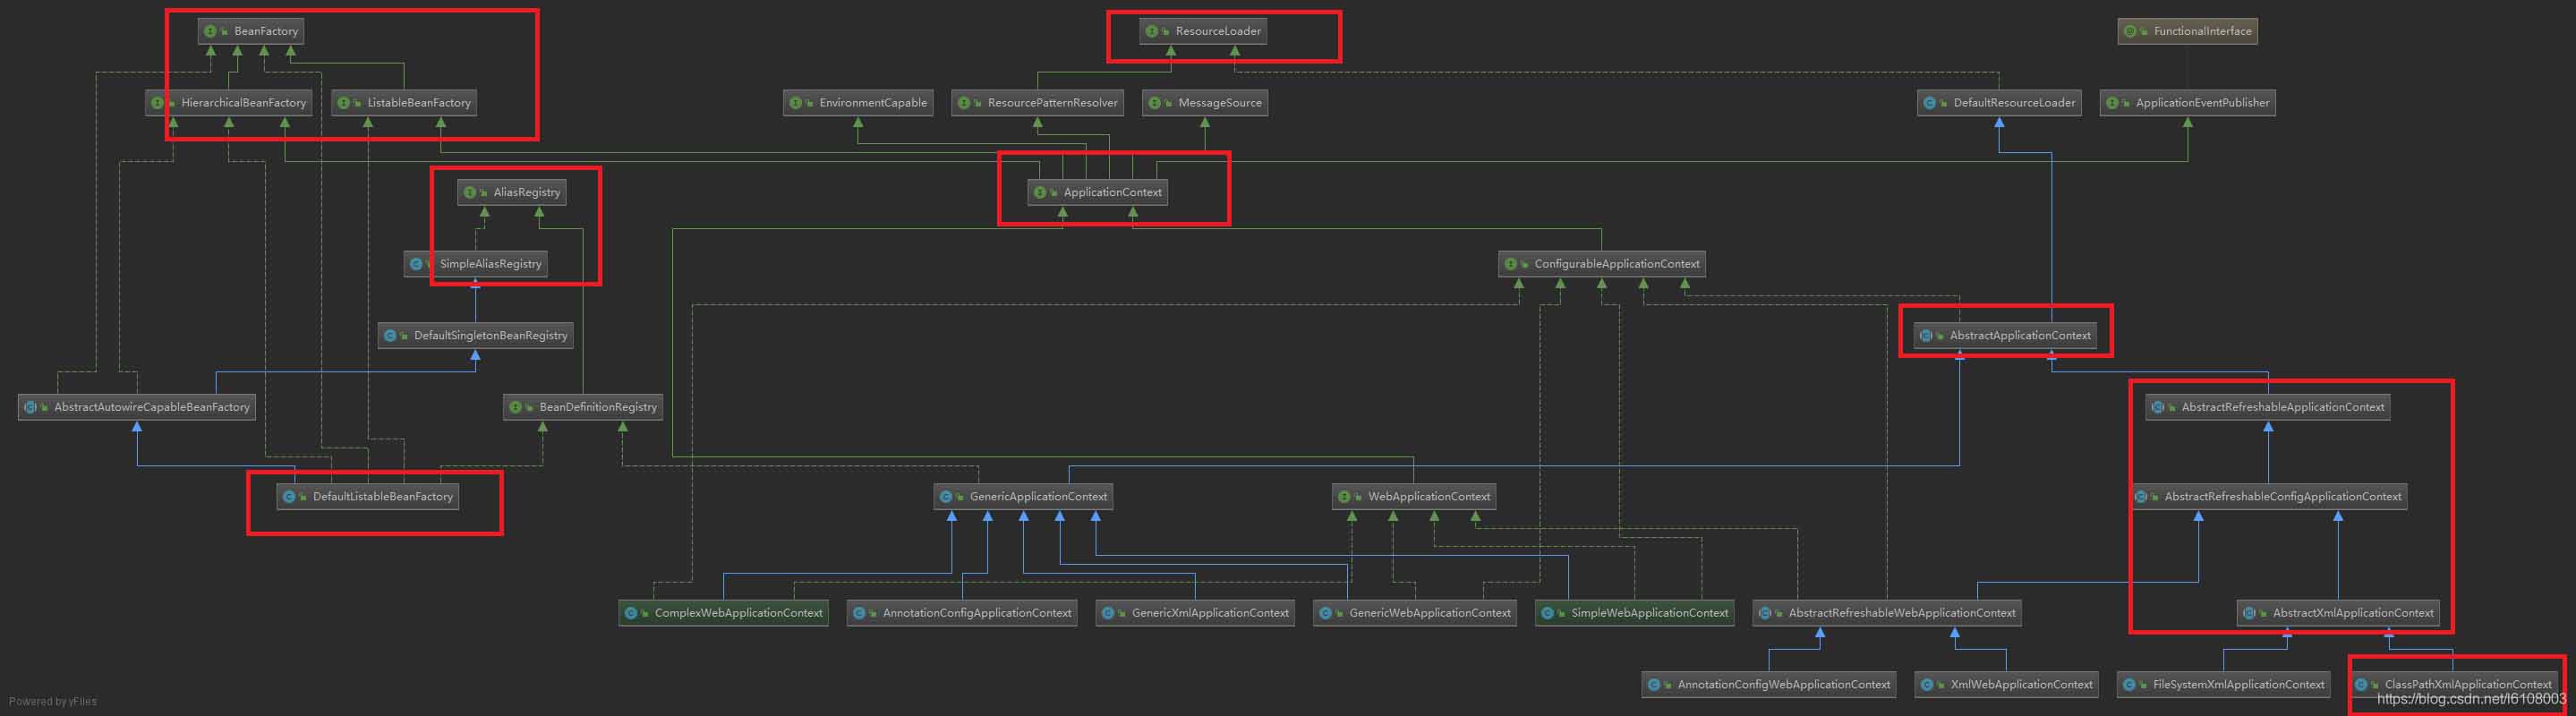Image resolution: width=2576 pixels, height=716 pixels.
Task: Select the class icon of ComplexWebApplicationContext
Action: 630,613
